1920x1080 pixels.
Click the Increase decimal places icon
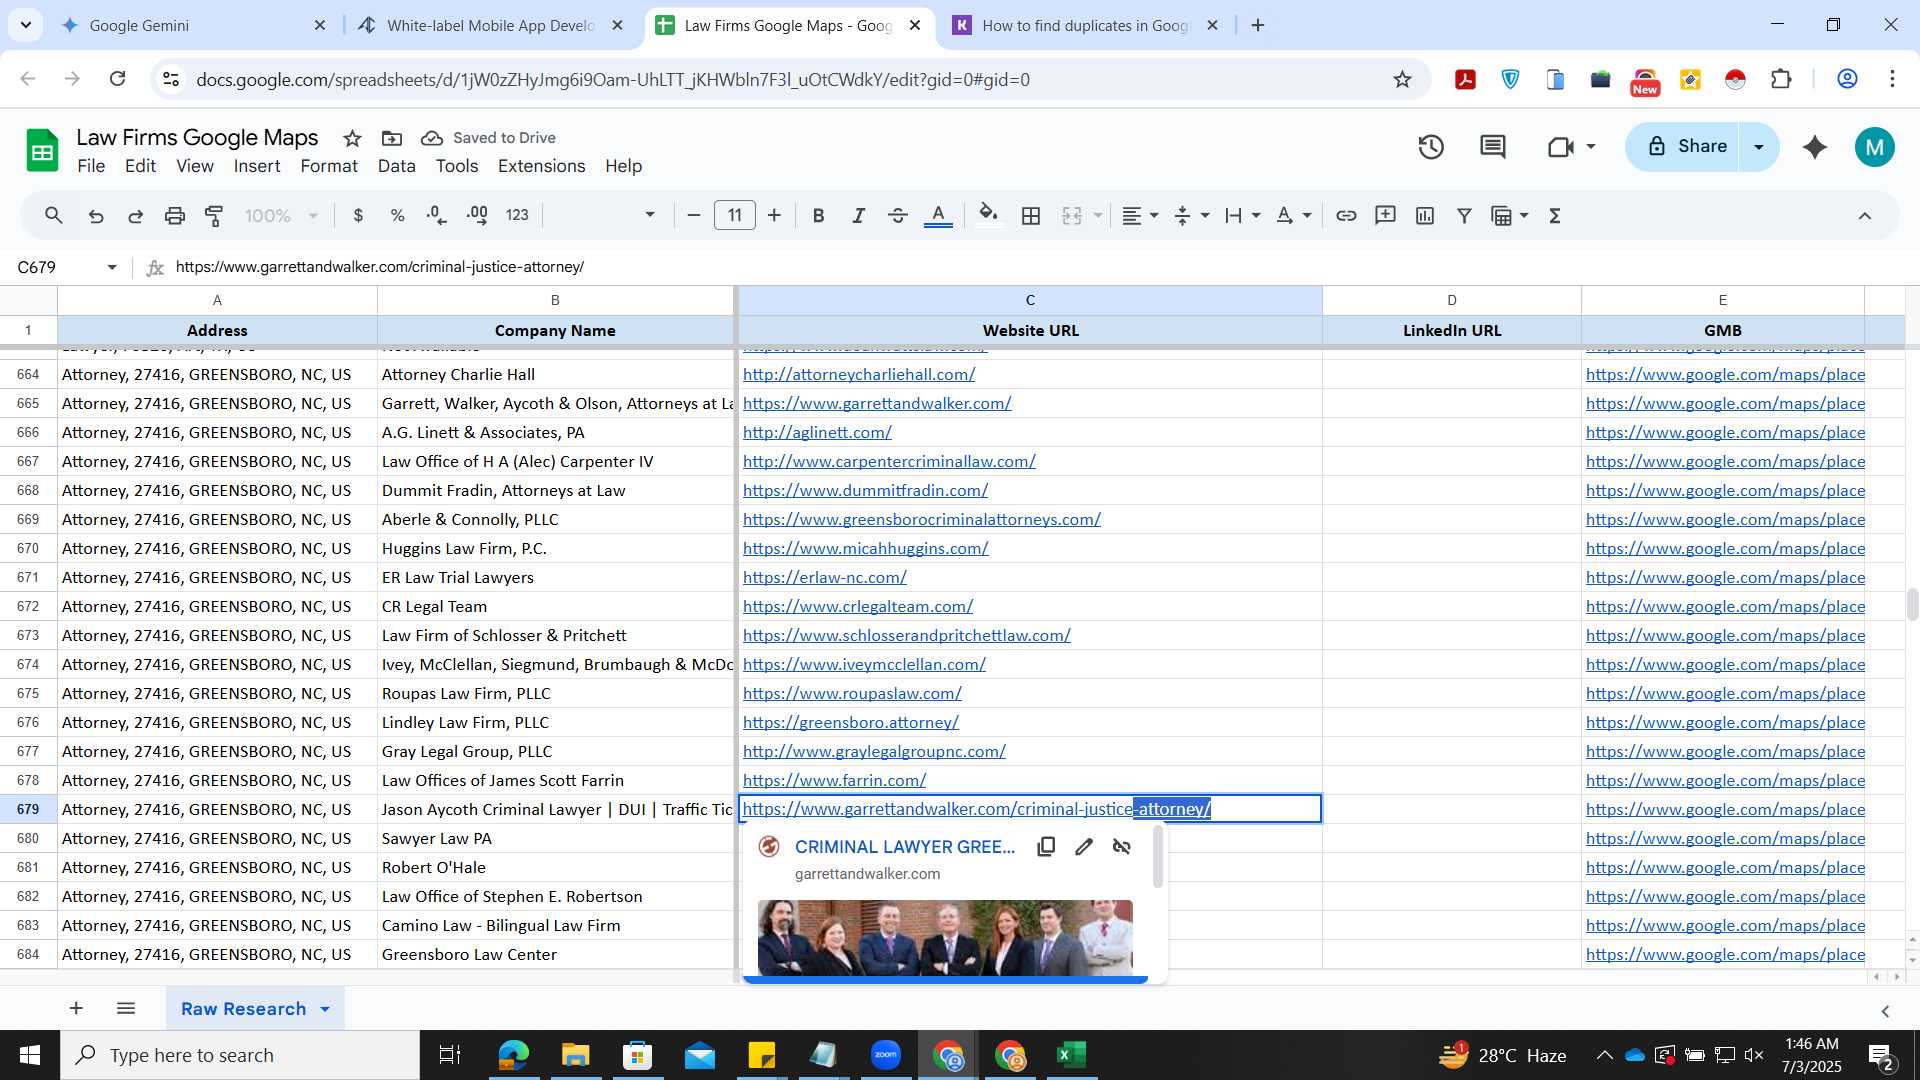[x=477, y=216]
